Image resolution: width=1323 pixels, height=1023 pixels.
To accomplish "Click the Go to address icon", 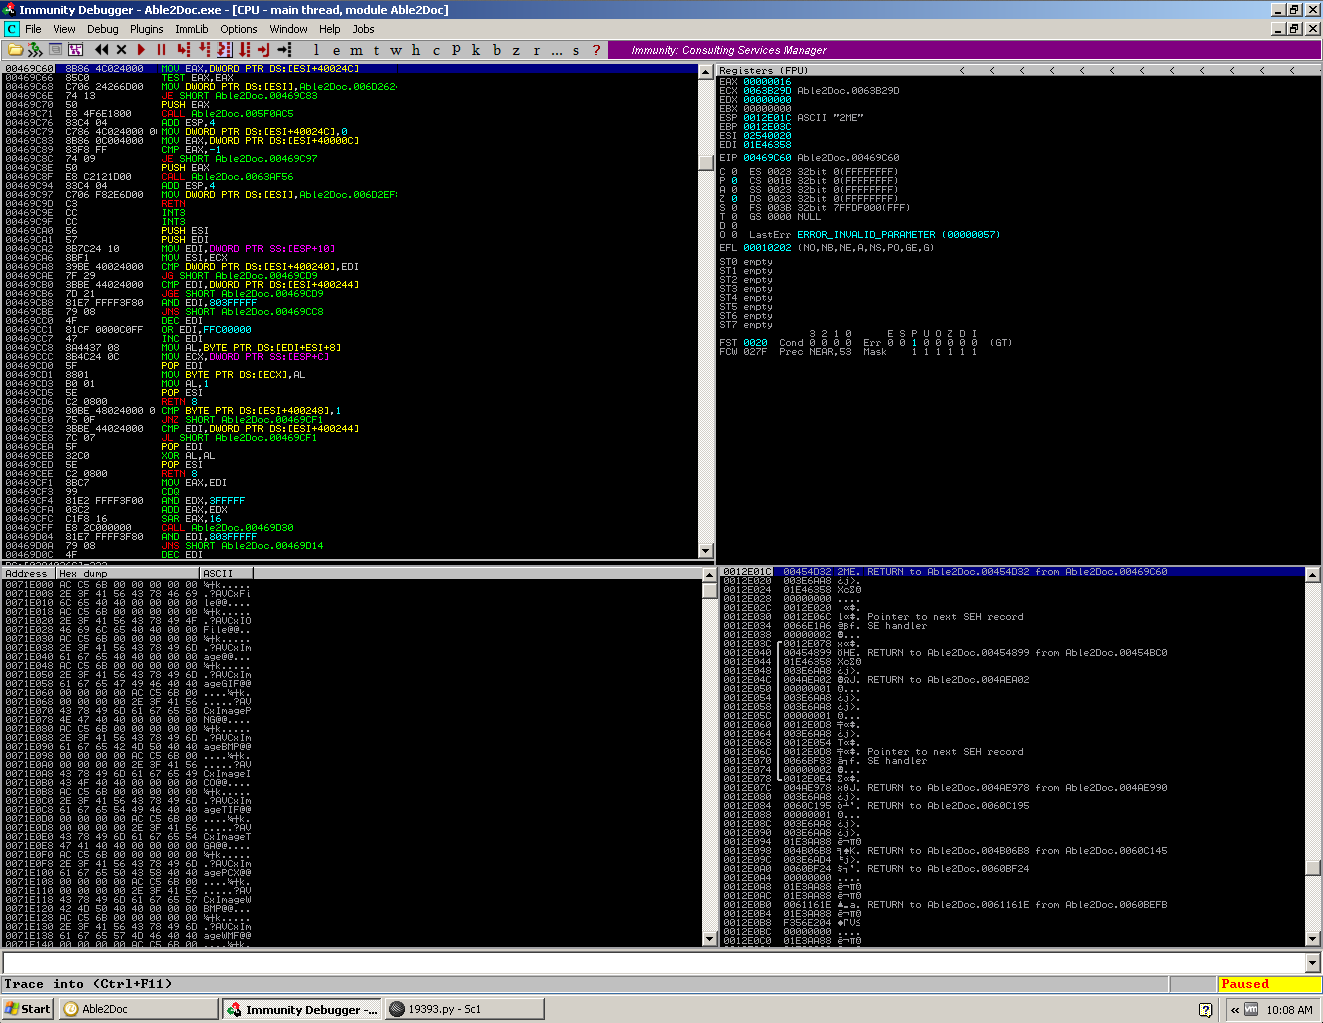I will [x=284, y=49].
